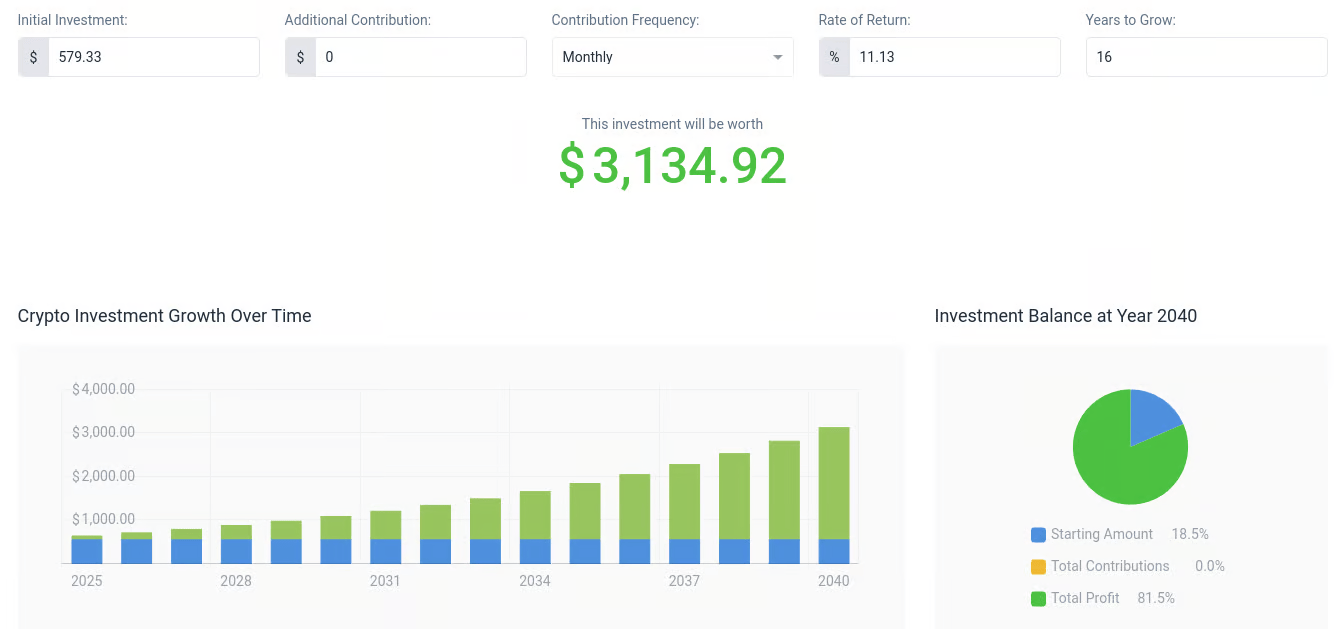The image size is (1336, 629).
Task: Click the Crypto Investment Growth Over Time heading
Action: 164,316
